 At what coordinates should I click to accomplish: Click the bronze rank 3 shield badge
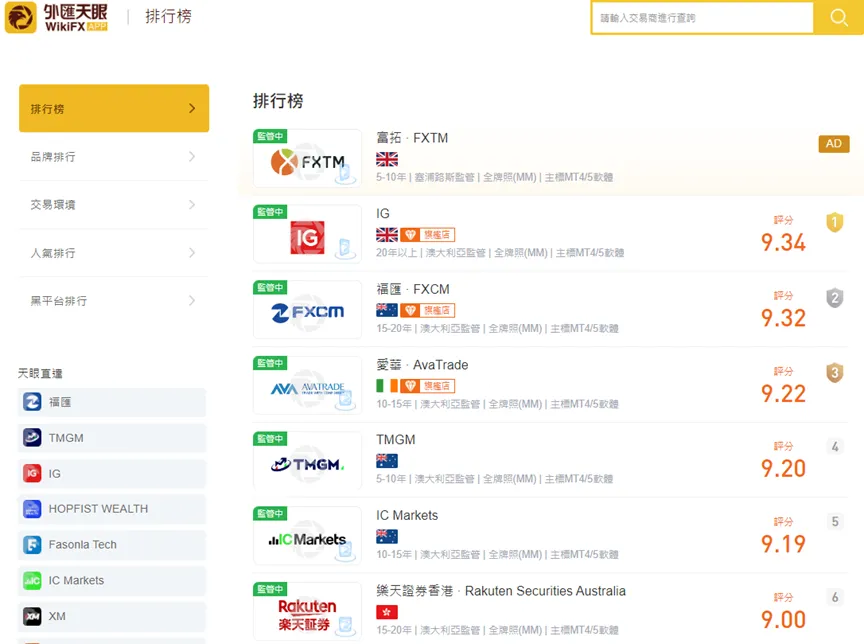click(835, 373)
